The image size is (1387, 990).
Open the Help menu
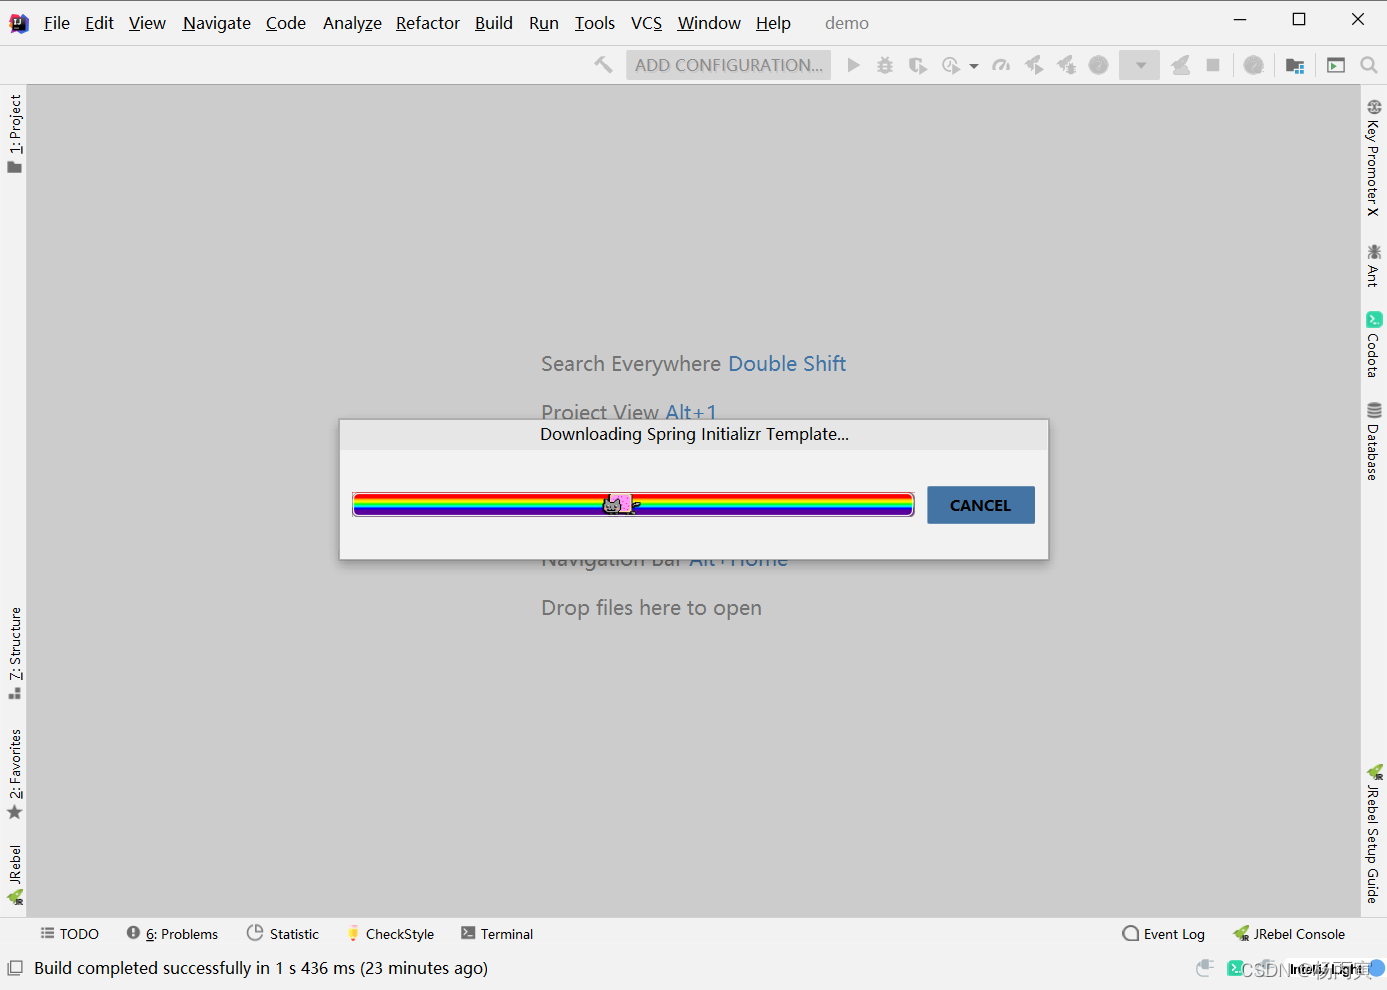pos(773,23)
